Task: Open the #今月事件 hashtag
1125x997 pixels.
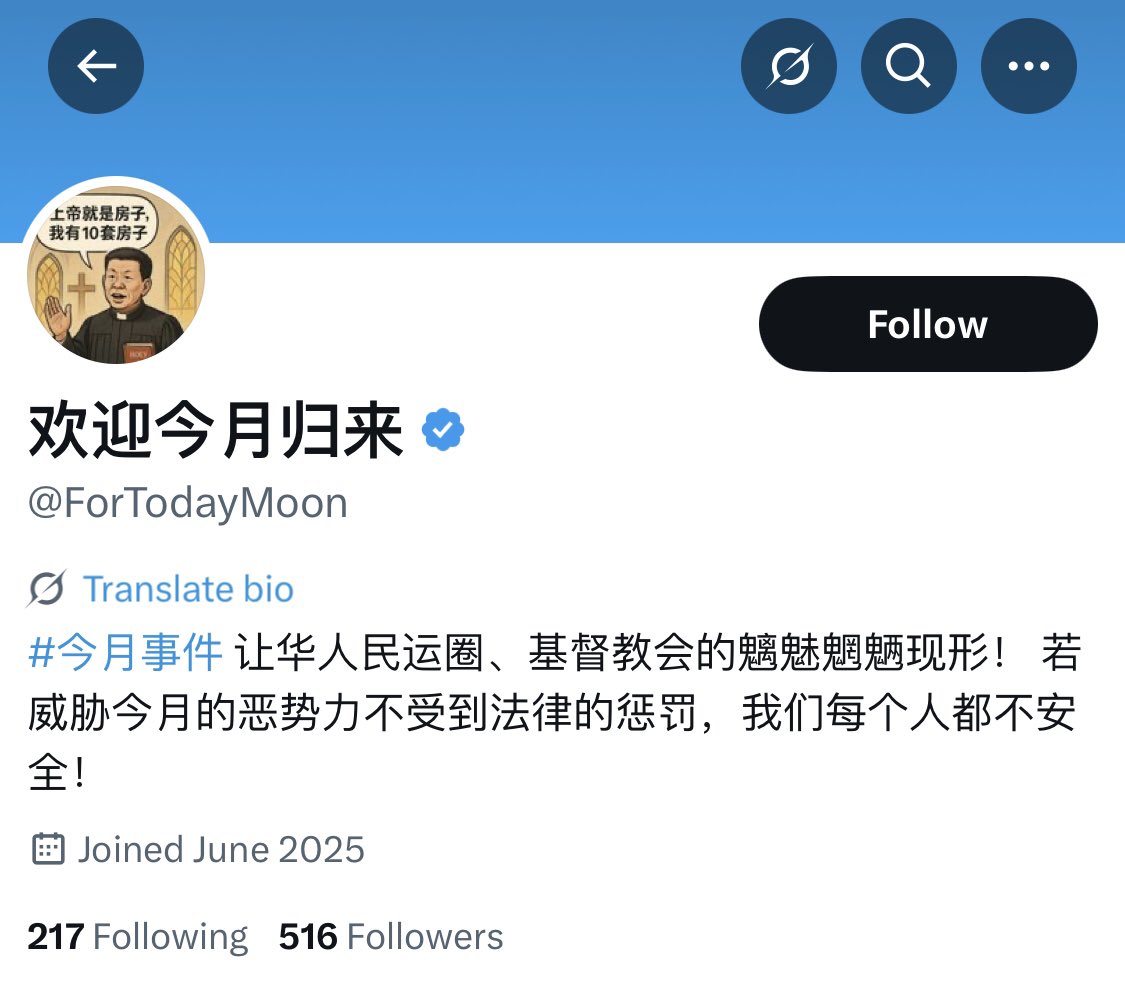Action: click(125, 653)
